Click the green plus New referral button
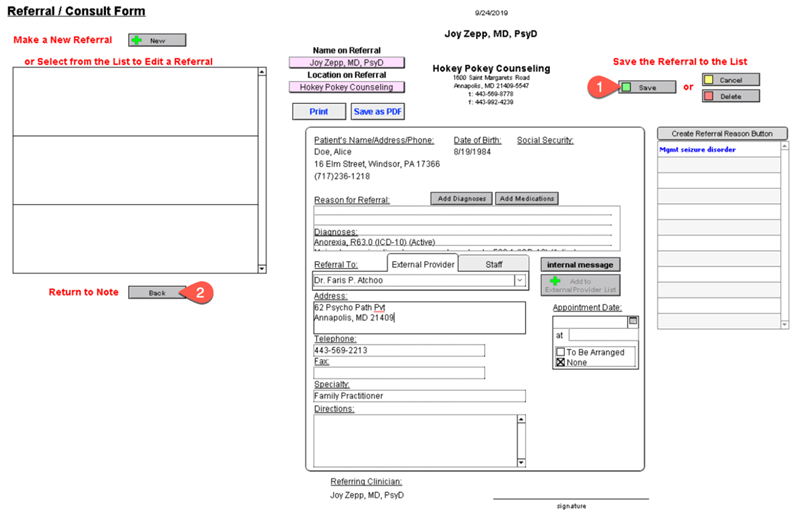The height and width of the screenshot is (518, 800). coord(157,41)
